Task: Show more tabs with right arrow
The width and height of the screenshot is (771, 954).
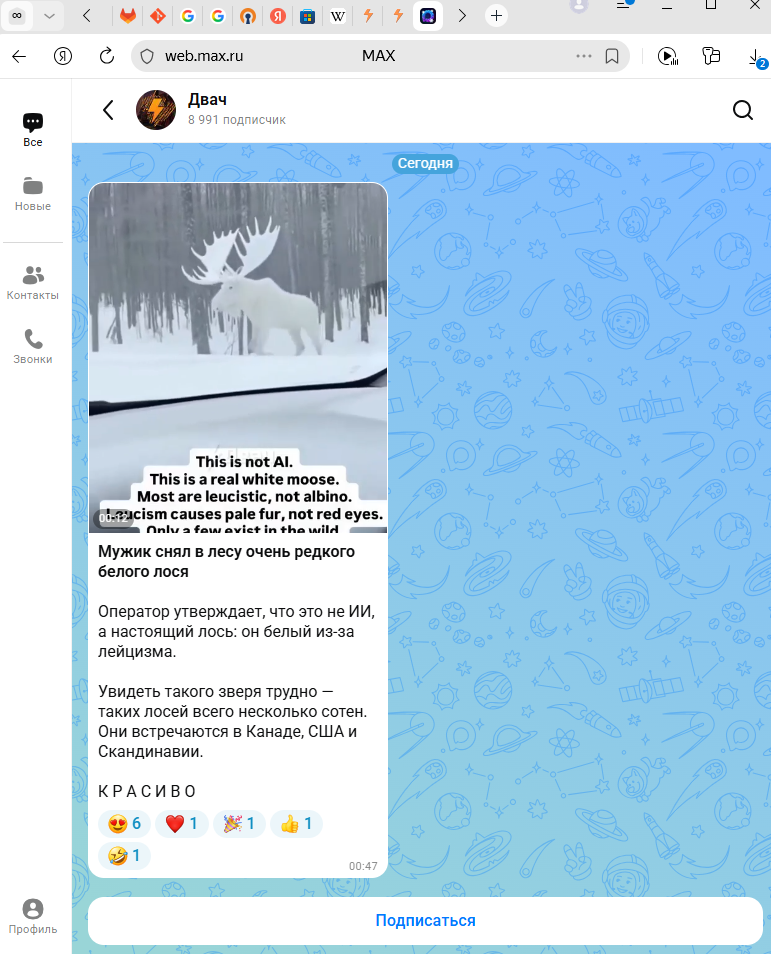Action: point(462,16)
